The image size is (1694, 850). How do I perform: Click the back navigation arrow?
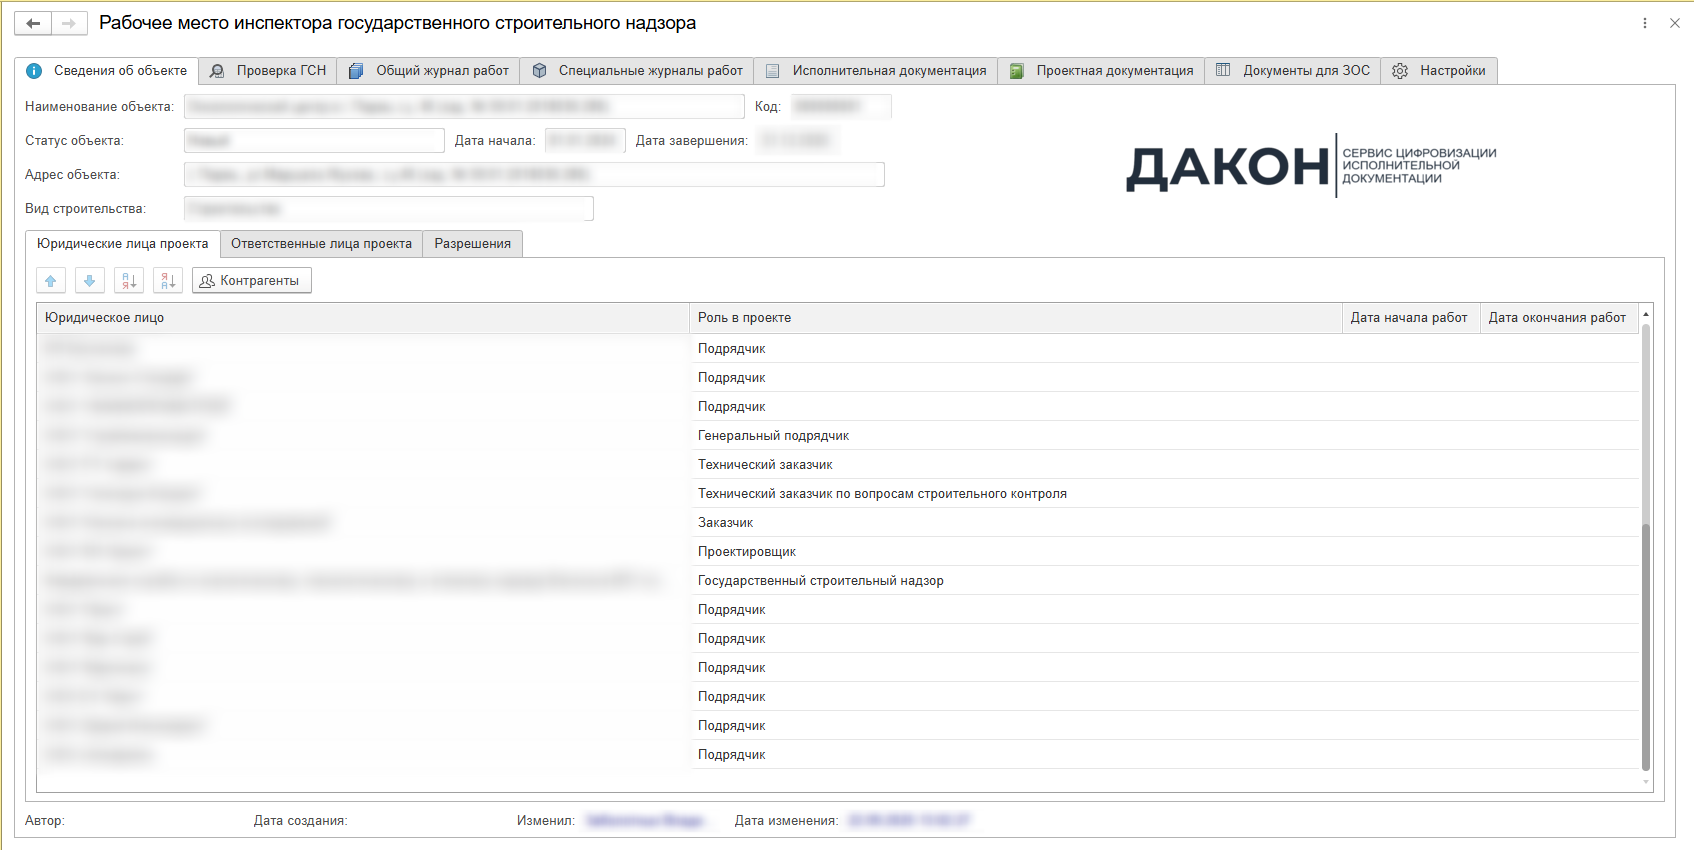33,23
